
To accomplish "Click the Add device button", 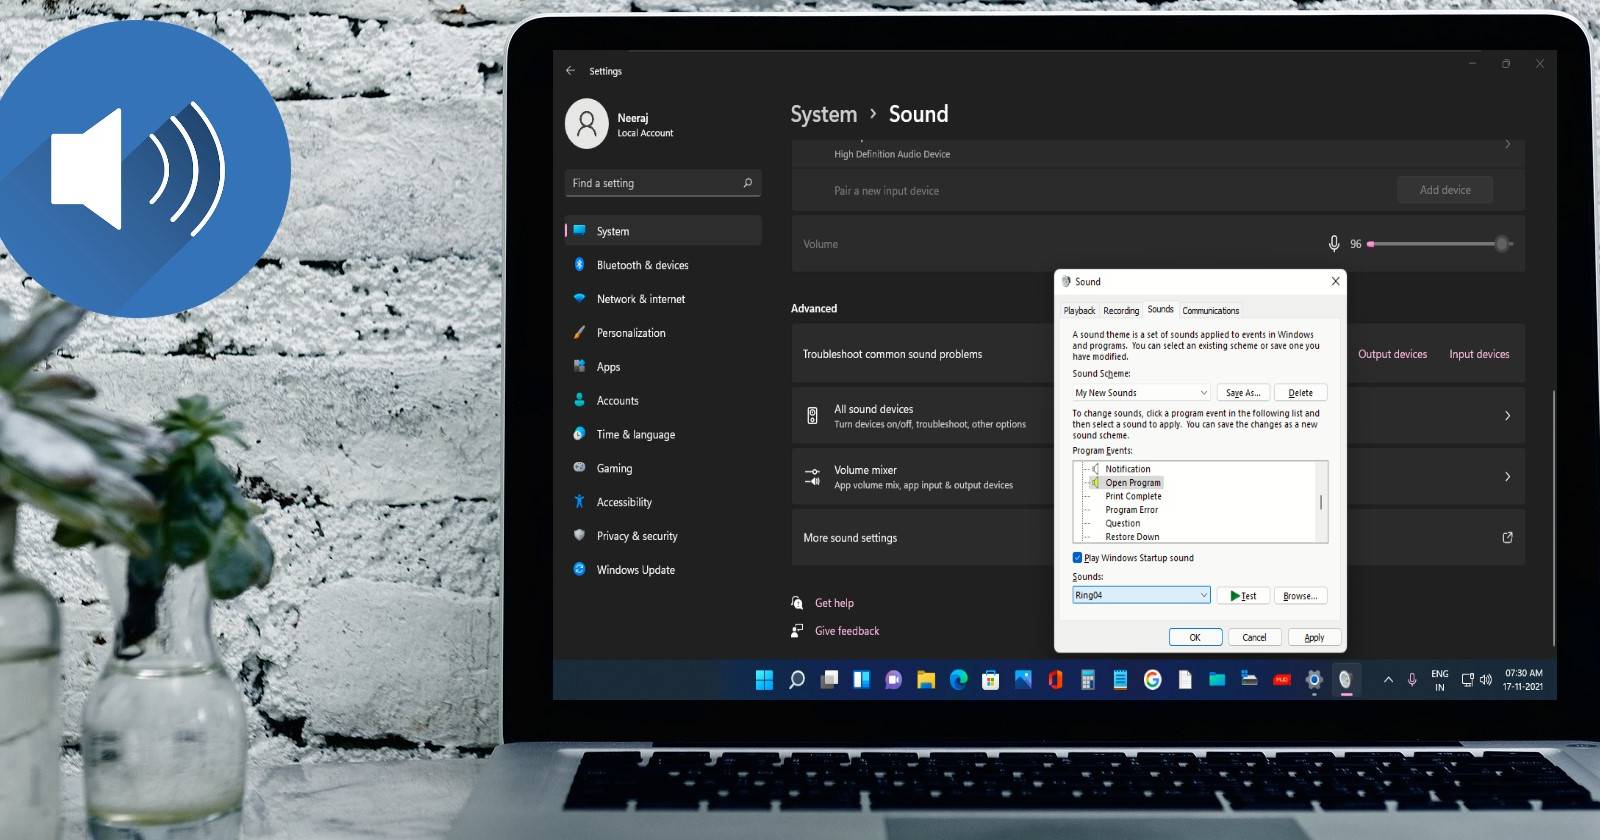I will coord(1445,190).
